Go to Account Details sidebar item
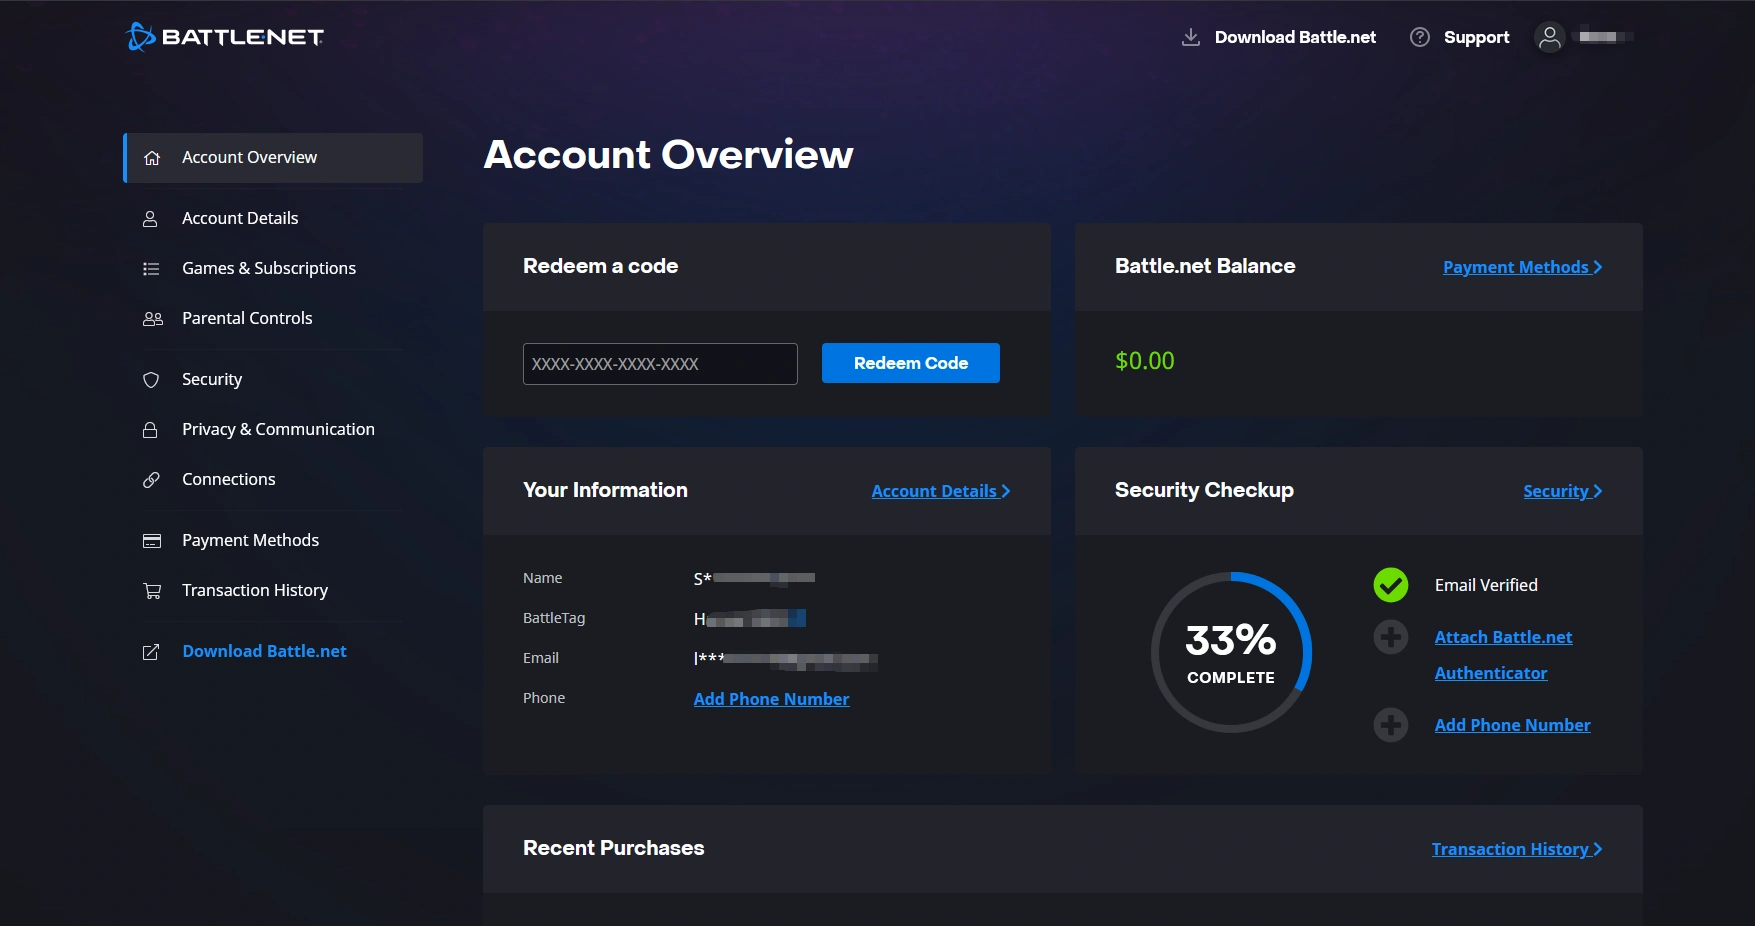The width and height of the screenshot is (1755, 926). (x=273, y=218)
